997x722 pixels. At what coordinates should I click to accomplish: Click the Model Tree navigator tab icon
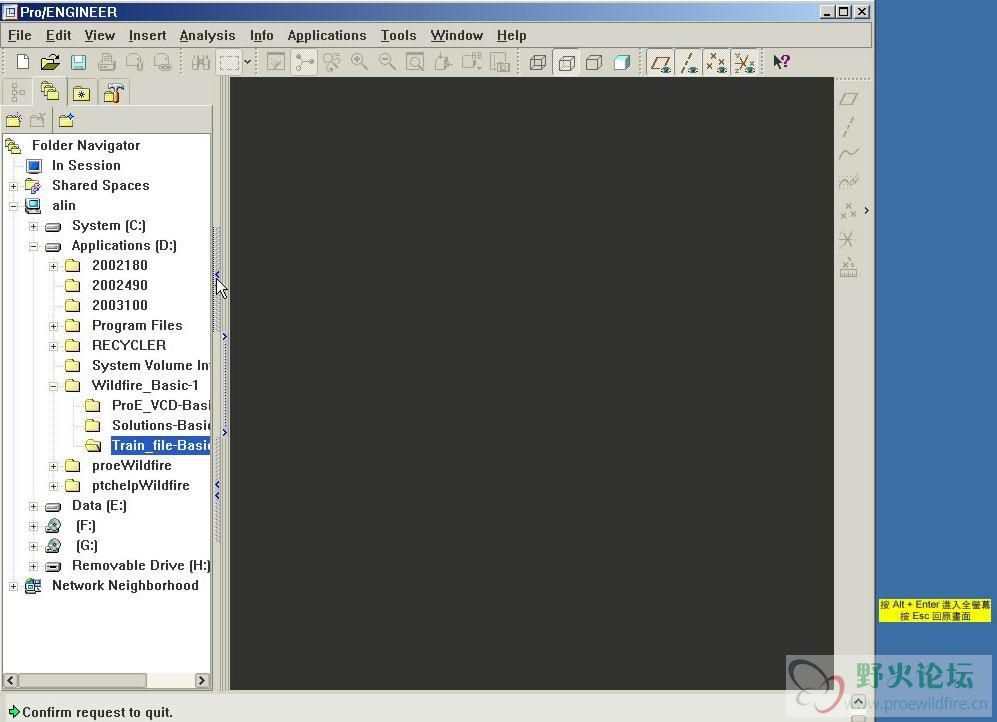[18, 93]
